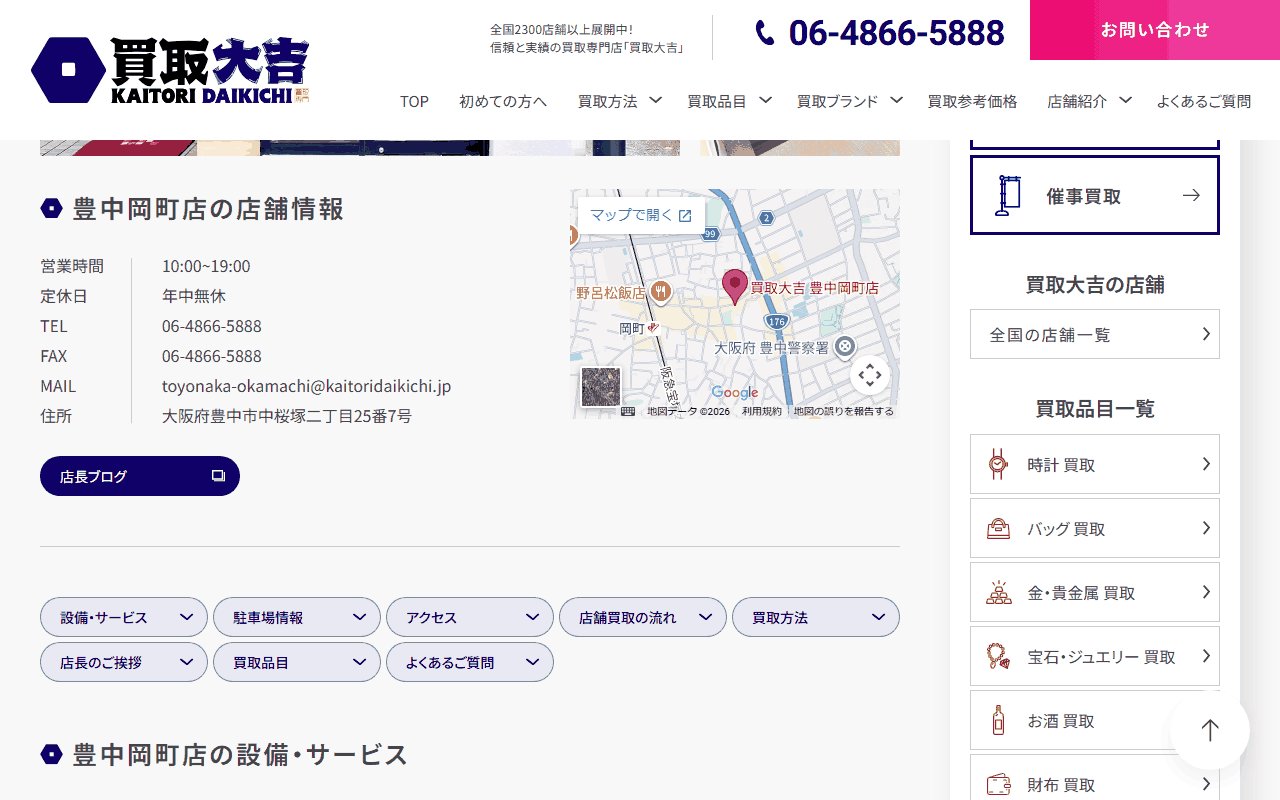This screenshot has width=1280, height=800.
Task: Switch to satellite view thumbnail on map
Action: tap(601, 387)
